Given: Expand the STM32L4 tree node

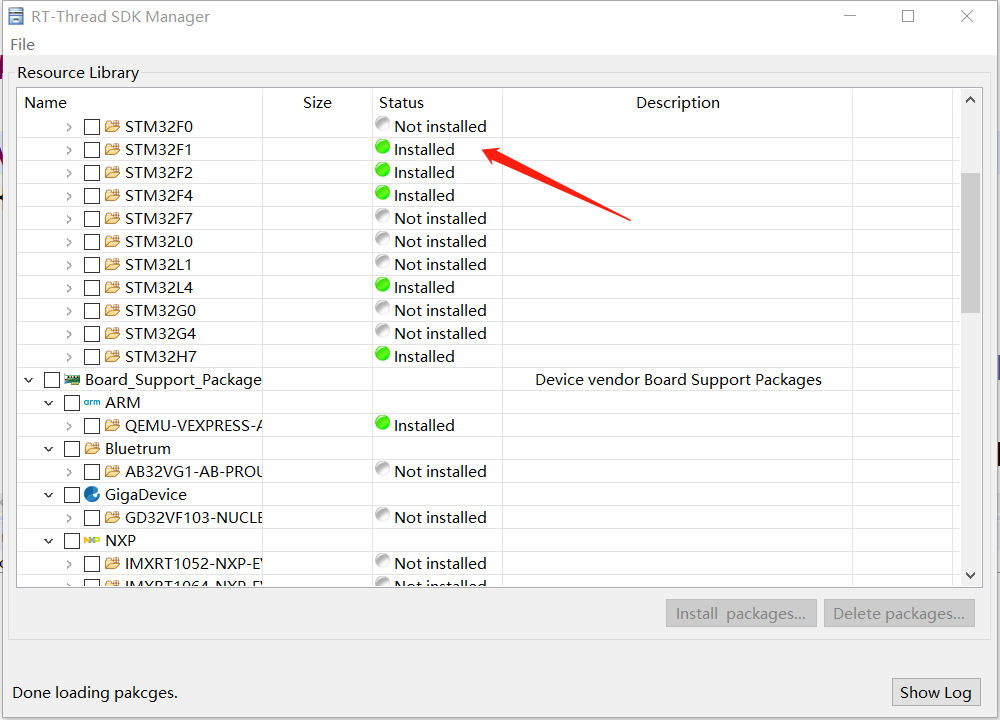Looking at the screenshot, I should 69,288.
